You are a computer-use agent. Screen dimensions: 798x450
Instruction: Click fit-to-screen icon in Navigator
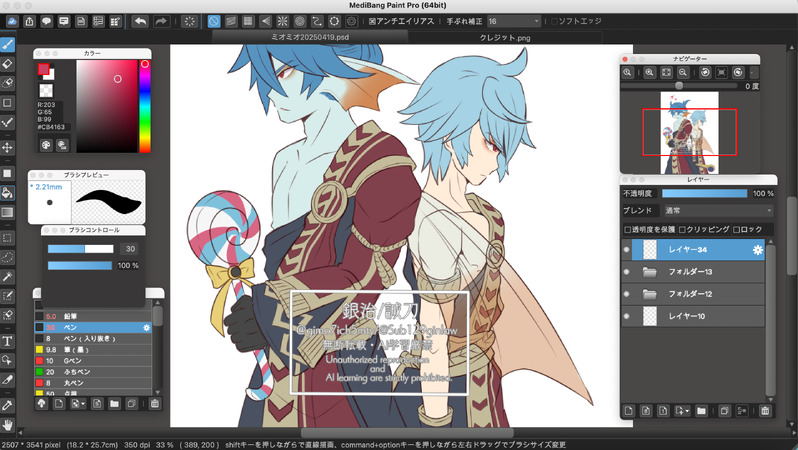tap(666, 73)
